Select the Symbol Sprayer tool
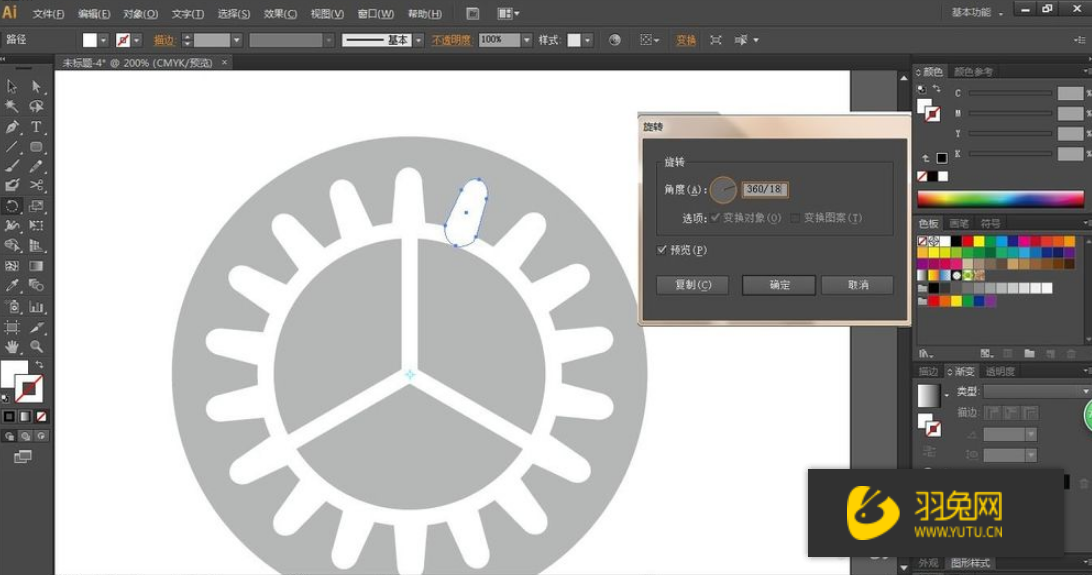Screen dimensions: 1092x575 click(x=12, y=306)
